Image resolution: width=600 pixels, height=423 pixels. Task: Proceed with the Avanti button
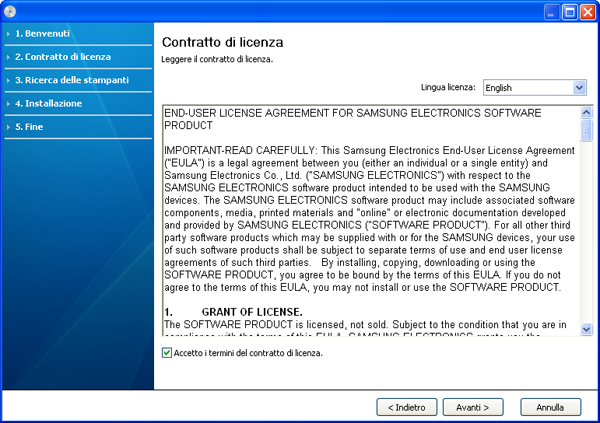[x=473, y=407]
